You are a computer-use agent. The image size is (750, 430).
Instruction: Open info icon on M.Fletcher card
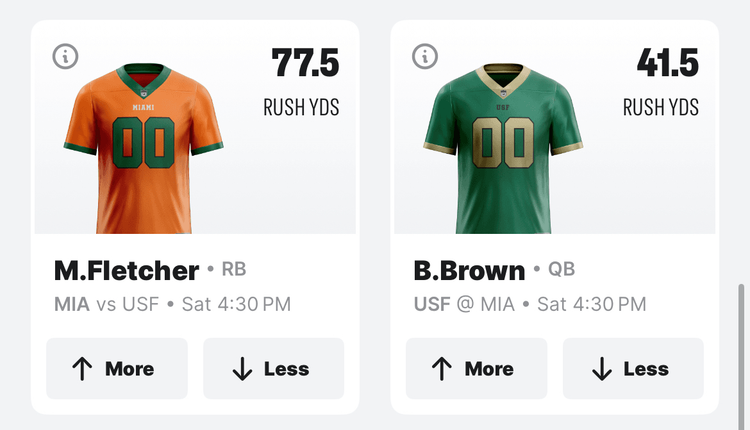(66, 56)
